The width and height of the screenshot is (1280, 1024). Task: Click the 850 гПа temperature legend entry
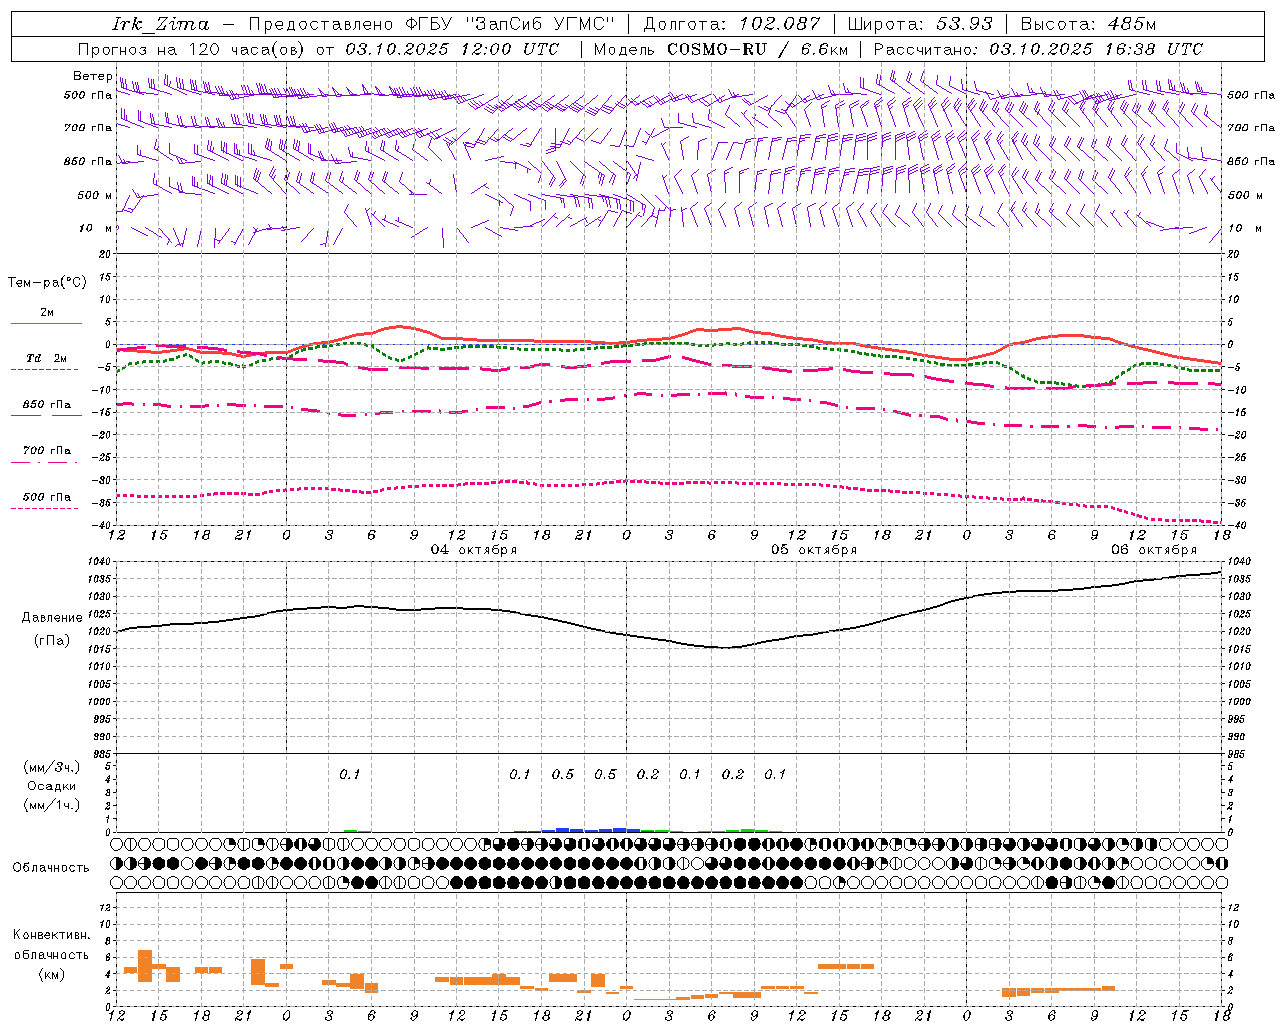[46, 405]
